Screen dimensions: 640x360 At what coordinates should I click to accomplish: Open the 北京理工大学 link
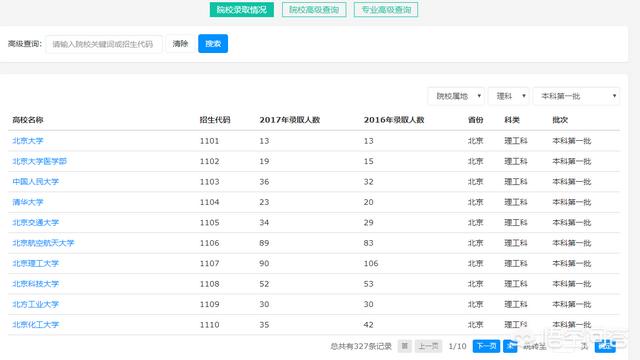point(36,263)
